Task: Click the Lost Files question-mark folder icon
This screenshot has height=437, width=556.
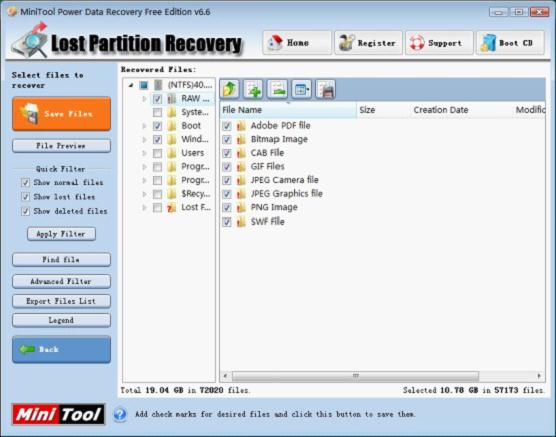Action: click(172, 208)
